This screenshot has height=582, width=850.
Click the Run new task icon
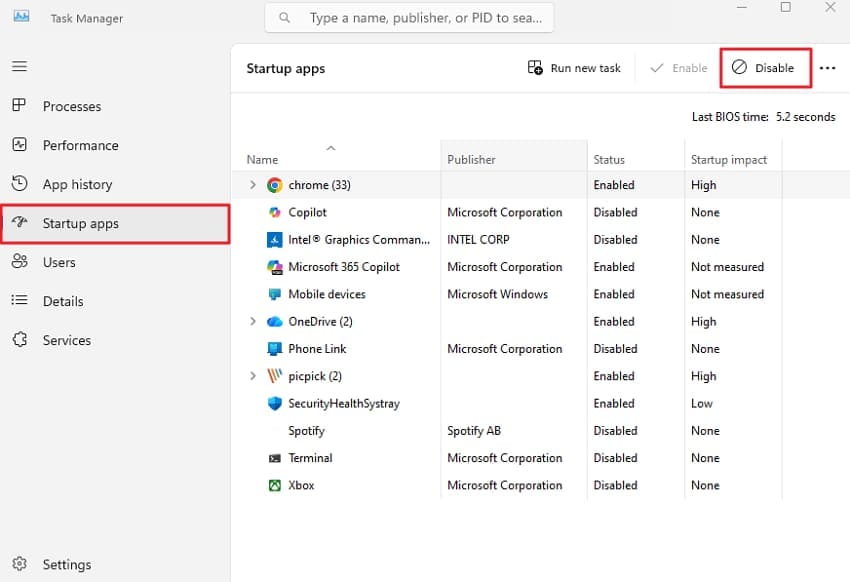click(x=535, y=68)
